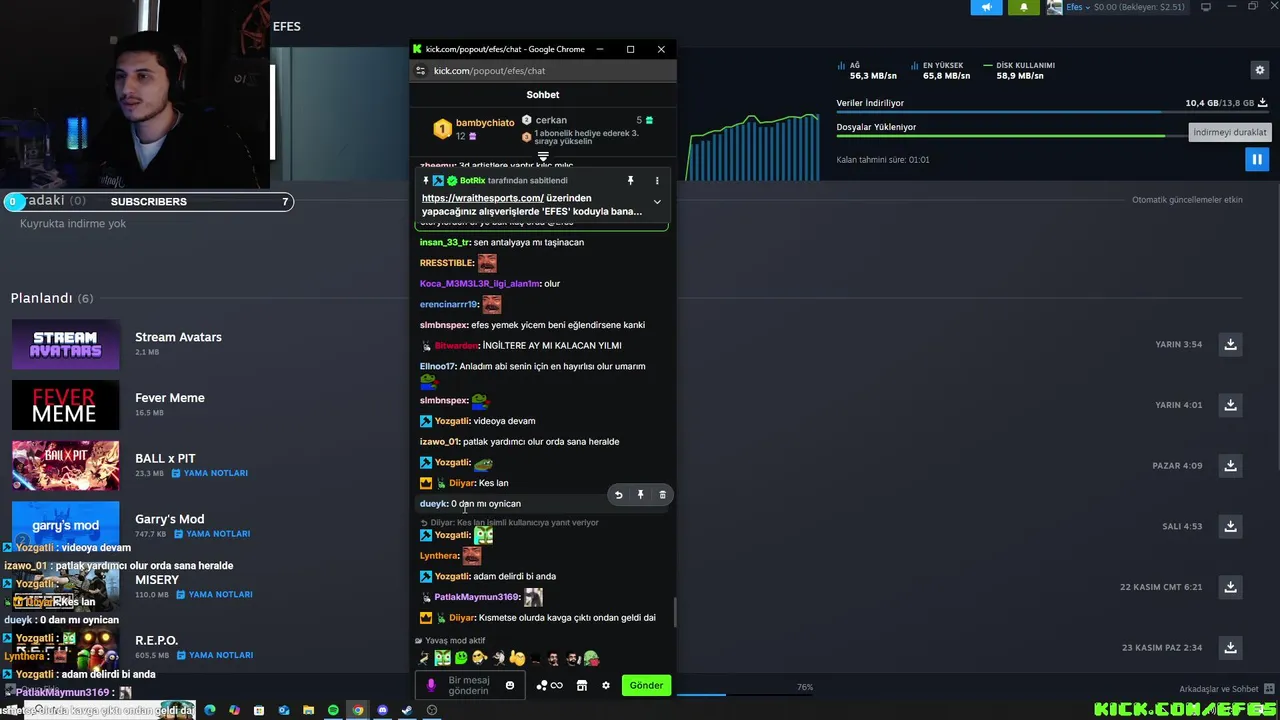The height and width of the screenshot is (720, 1280).
Task: Open Fever Meme thumbnail
Action: click(65, 405)
